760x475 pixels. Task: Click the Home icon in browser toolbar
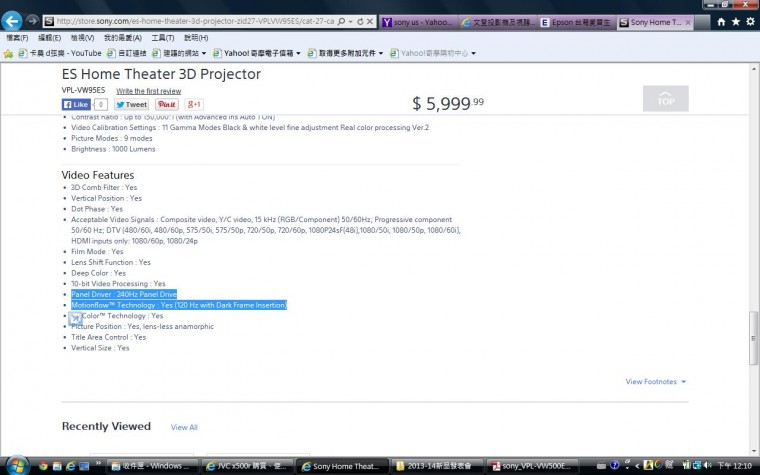[721, 20]
